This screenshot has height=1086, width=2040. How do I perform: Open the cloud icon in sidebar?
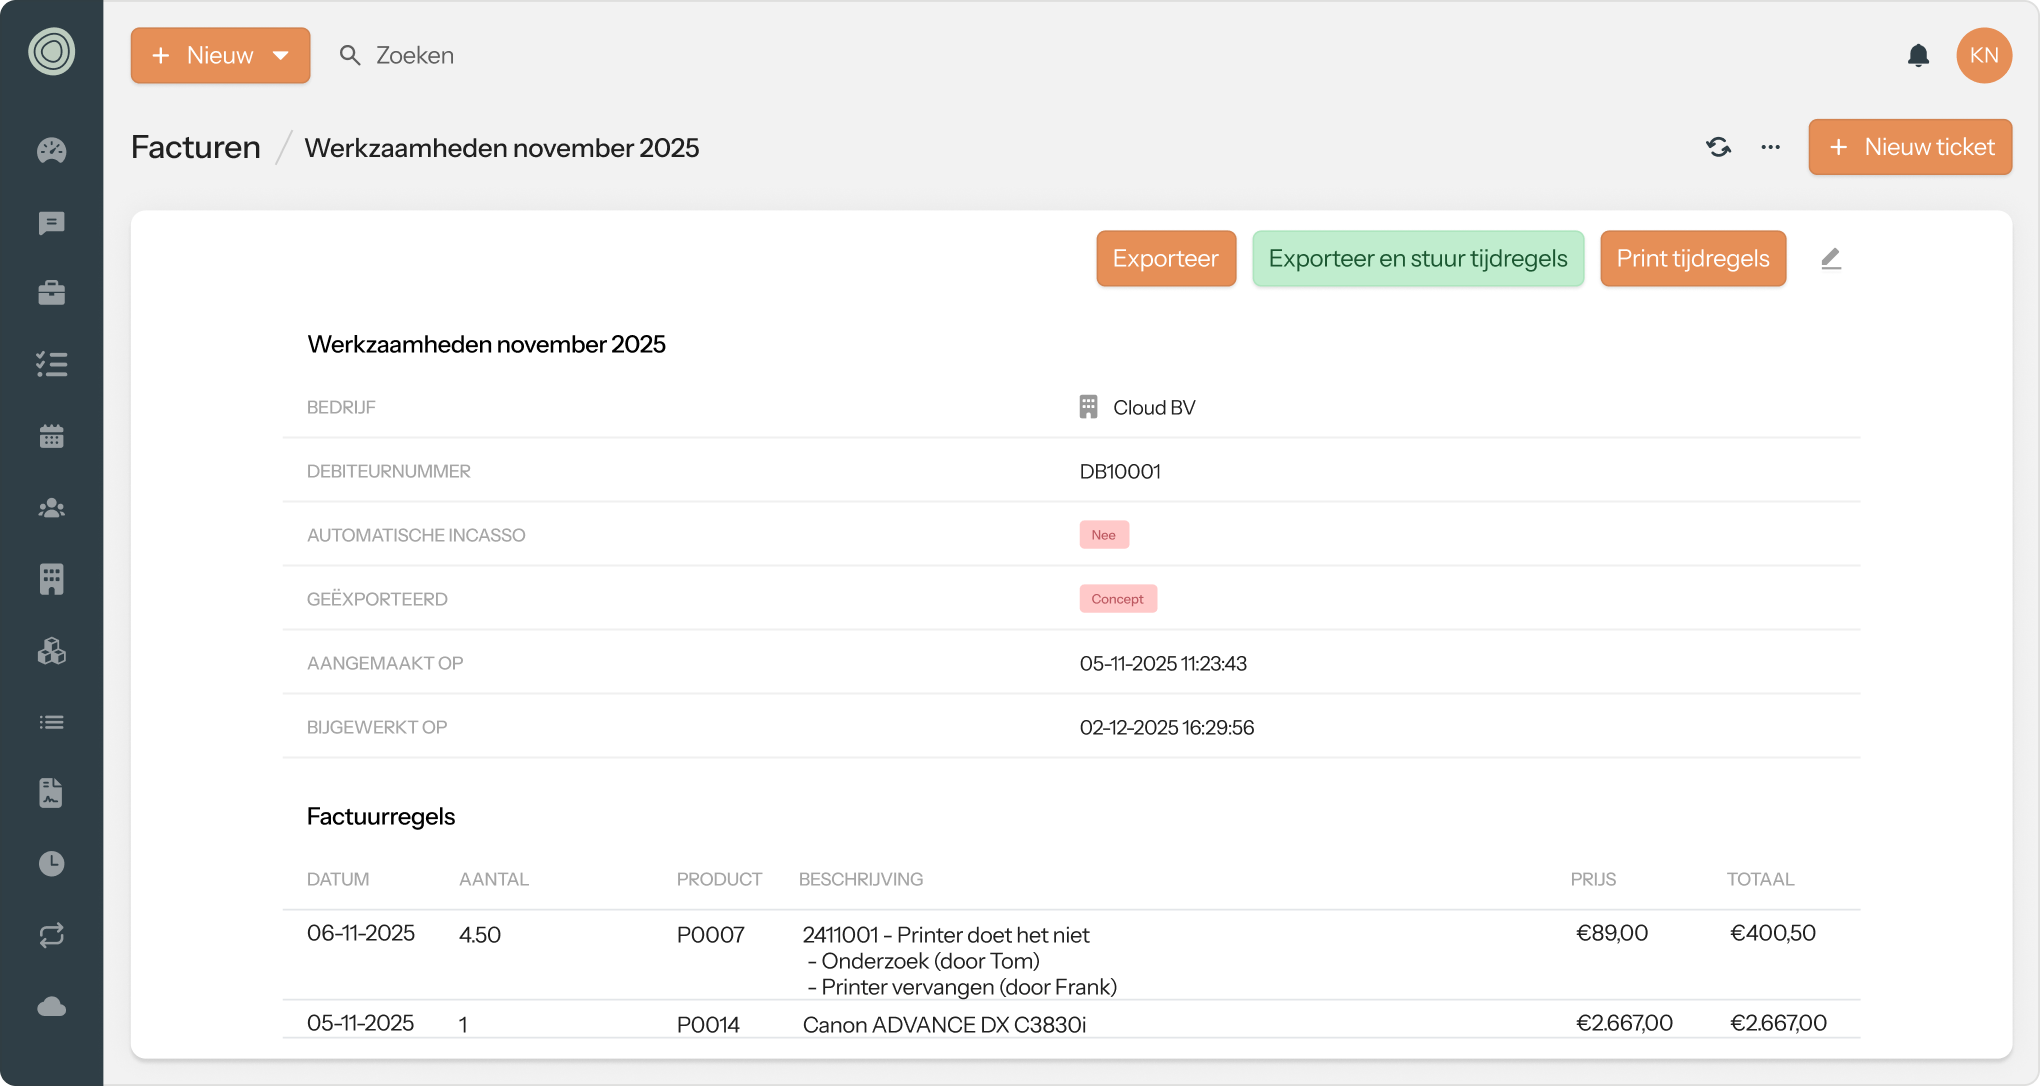(x=52, y=1006)
